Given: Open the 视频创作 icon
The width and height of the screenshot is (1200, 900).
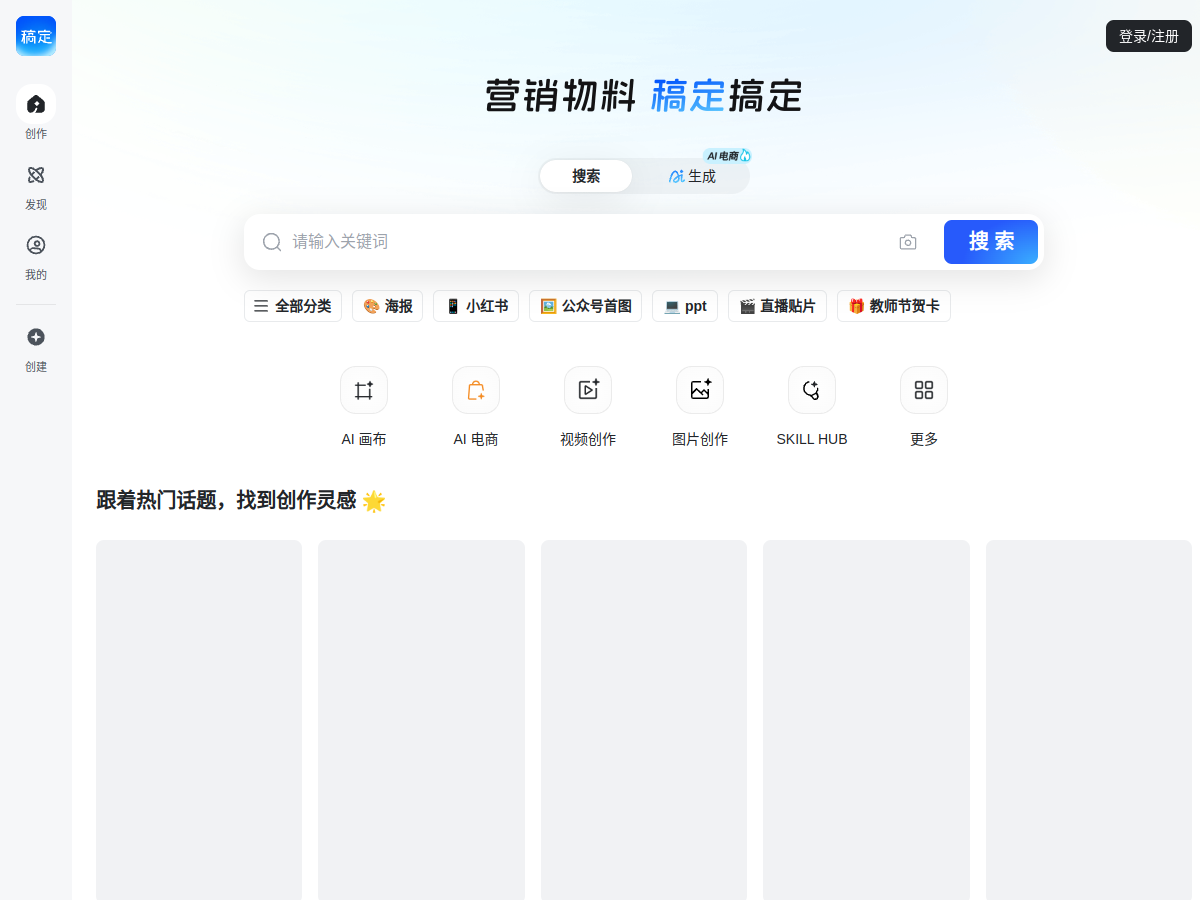Looking at the screenshot, I should click(x=588, y=390).
